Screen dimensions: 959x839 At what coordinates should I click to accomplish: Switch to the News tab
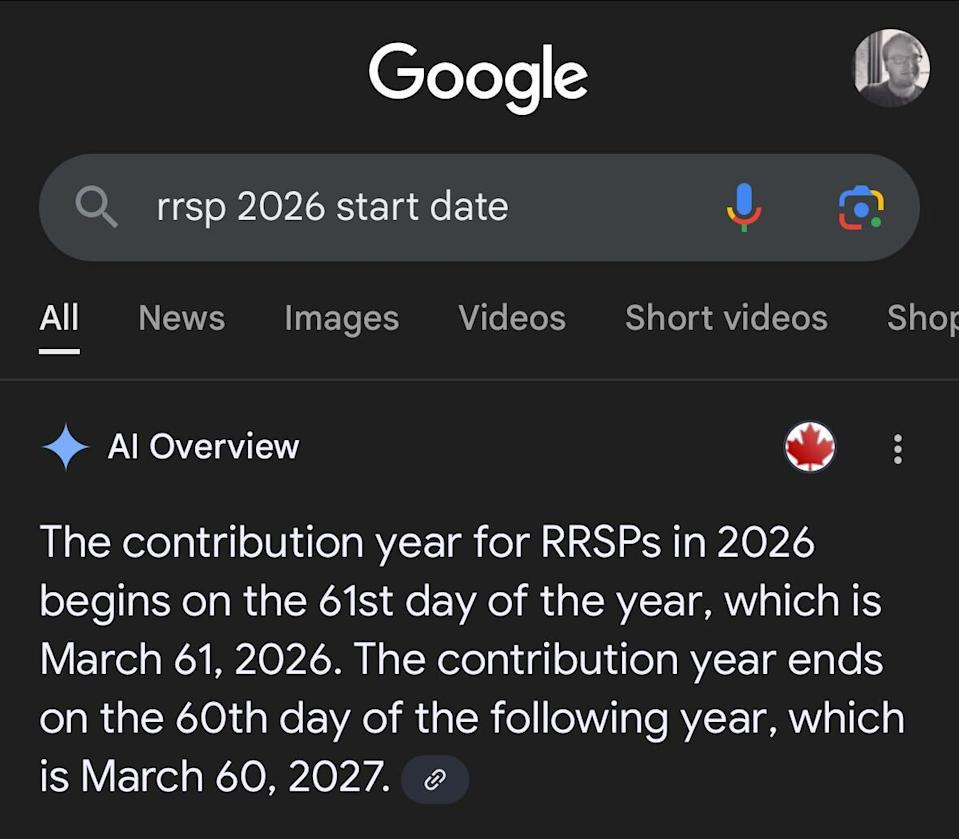coord(181,318)
